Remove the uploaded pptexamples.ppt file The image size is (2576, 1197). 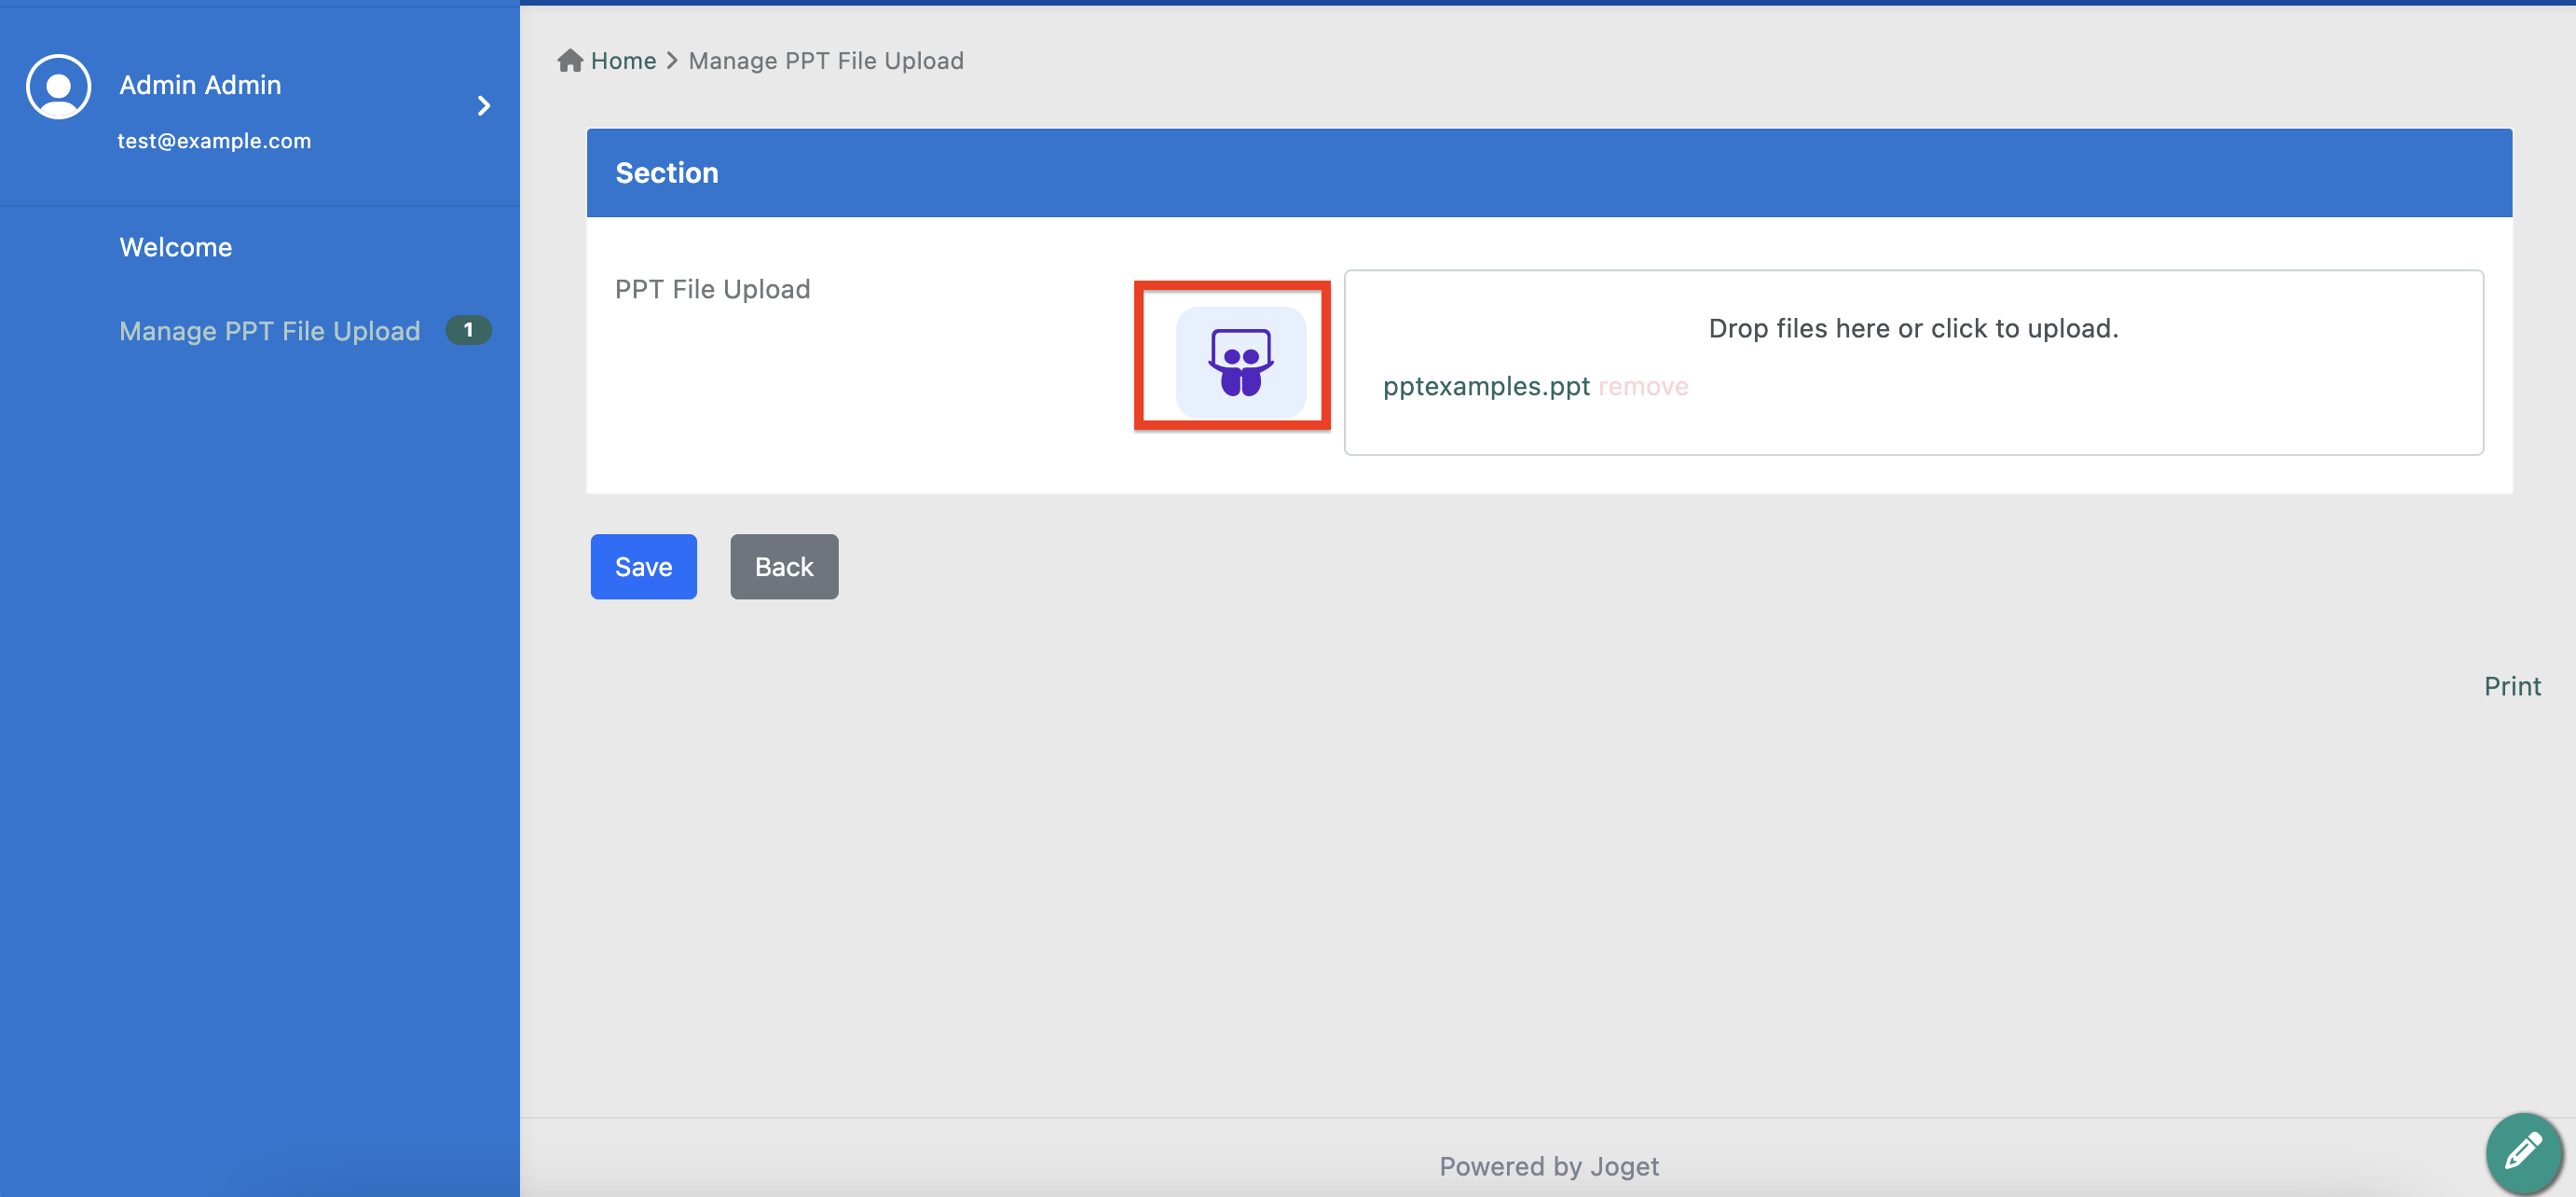pos(1643,386)
